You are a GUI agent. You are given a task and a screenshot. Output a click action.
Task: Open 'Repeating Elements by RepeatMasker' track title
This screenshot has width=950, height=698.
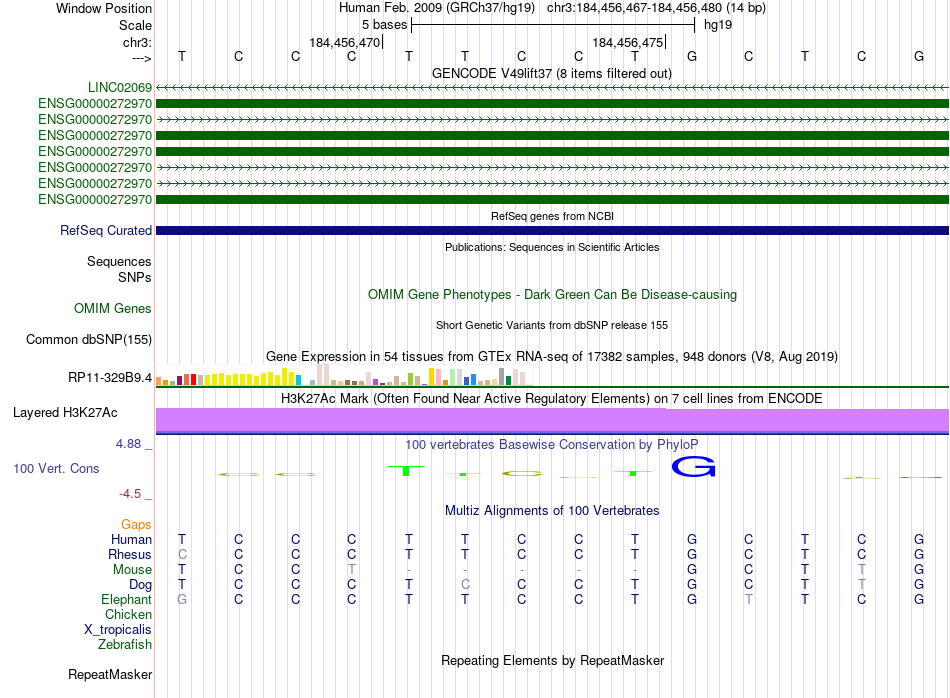click(552, 660)
